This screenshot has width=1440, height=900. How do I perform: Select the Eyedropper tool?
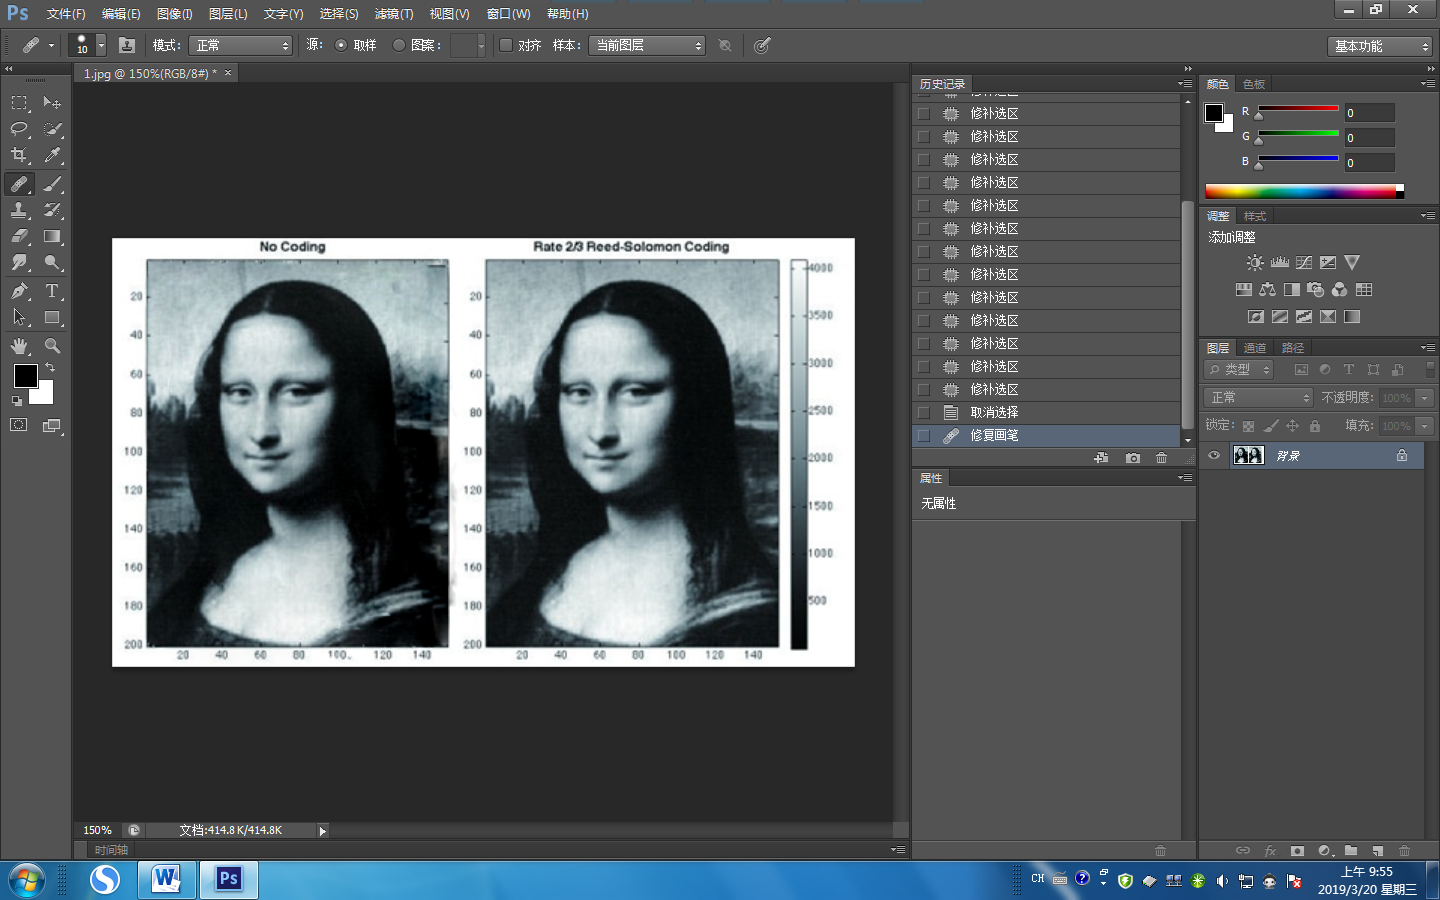tap(52, 155)
